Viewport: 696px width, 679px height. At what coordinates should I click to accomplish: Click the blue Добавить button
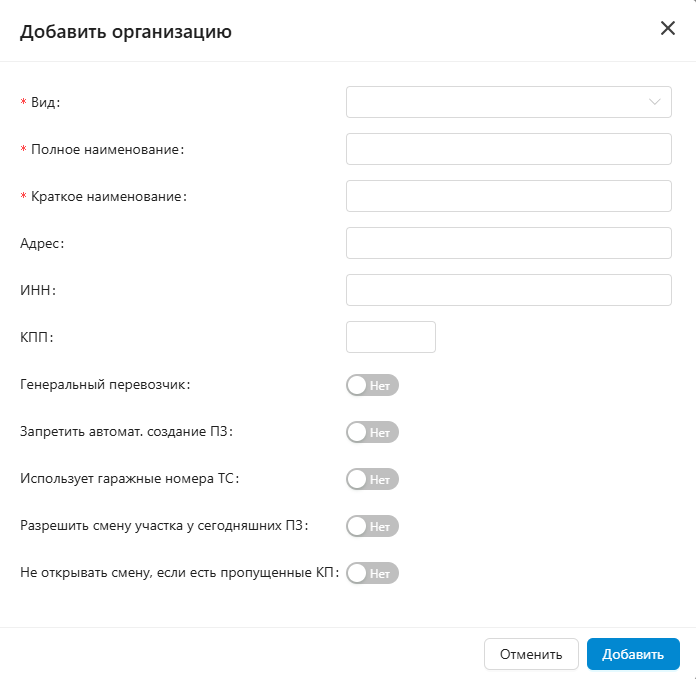pyautogui.click(x=633, y=654)
